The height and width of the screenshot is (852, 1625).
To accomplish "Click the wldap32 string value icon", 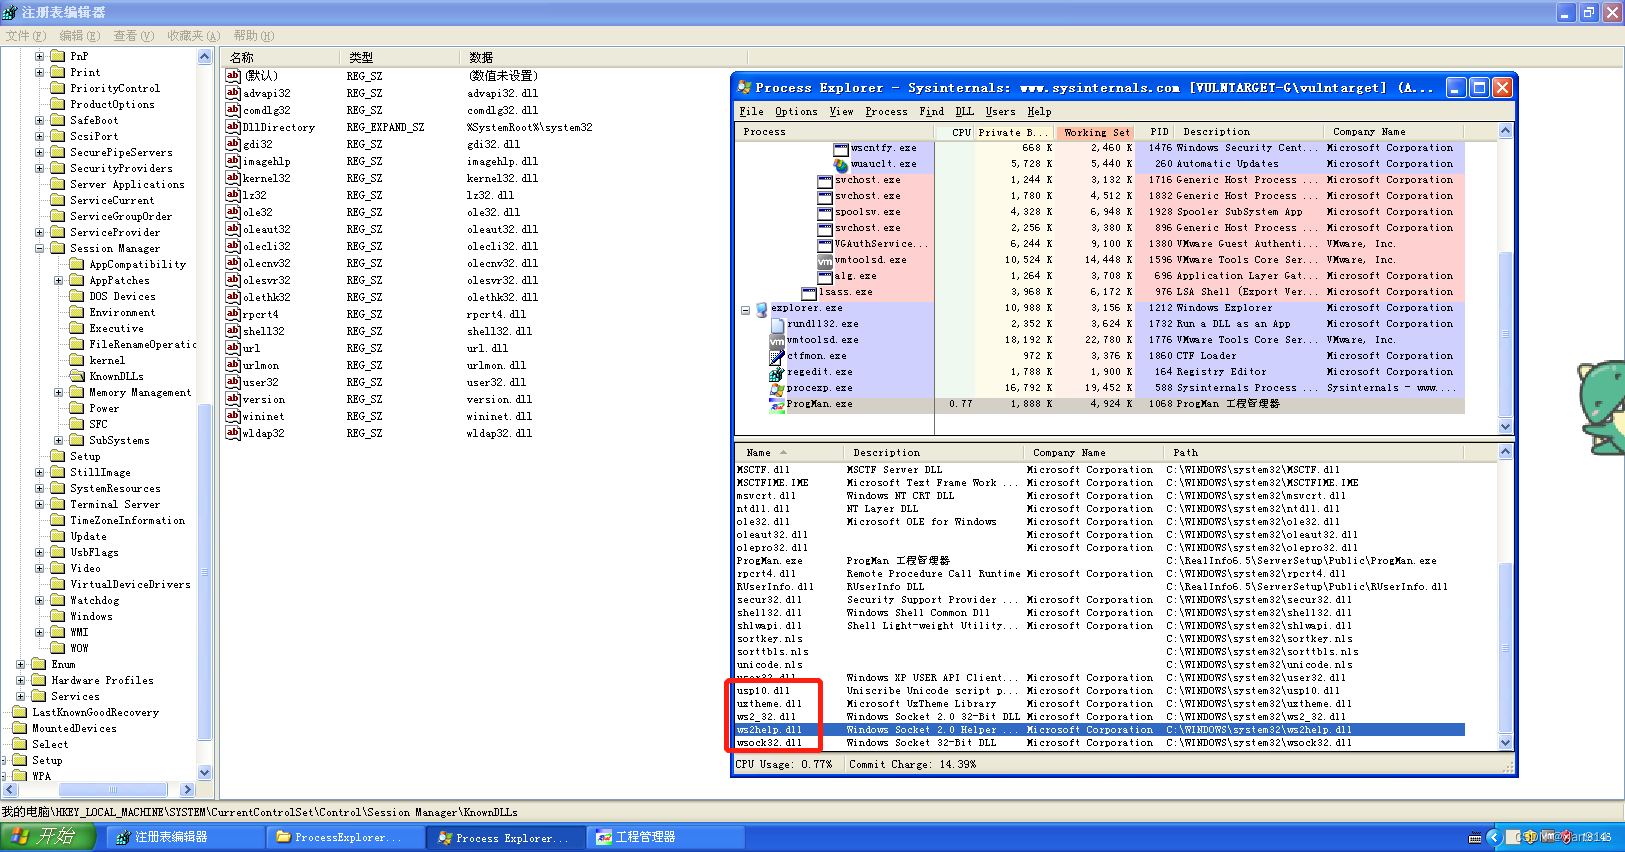I will (233, 433).
